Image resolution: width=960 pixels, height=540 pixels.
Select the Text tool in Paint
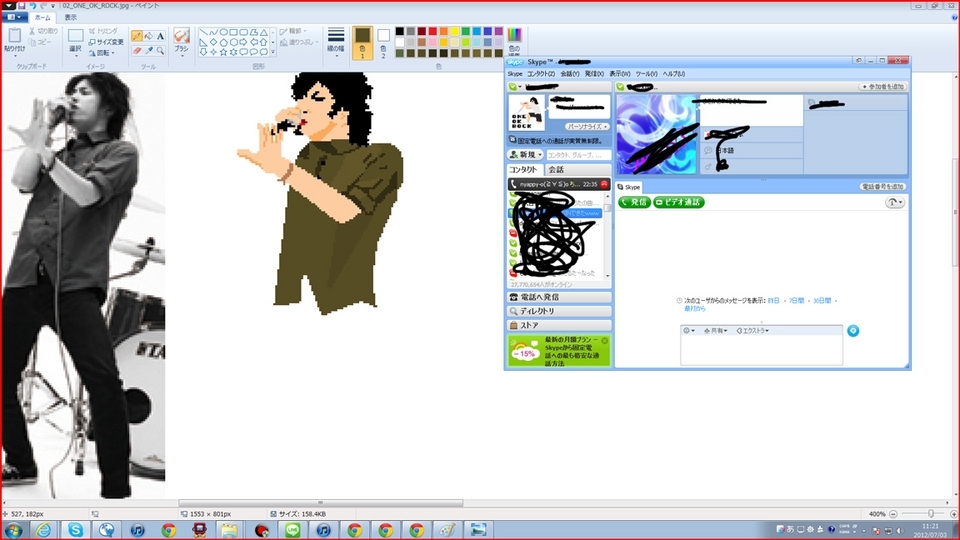pyautogui.click(x=160, y=36)
